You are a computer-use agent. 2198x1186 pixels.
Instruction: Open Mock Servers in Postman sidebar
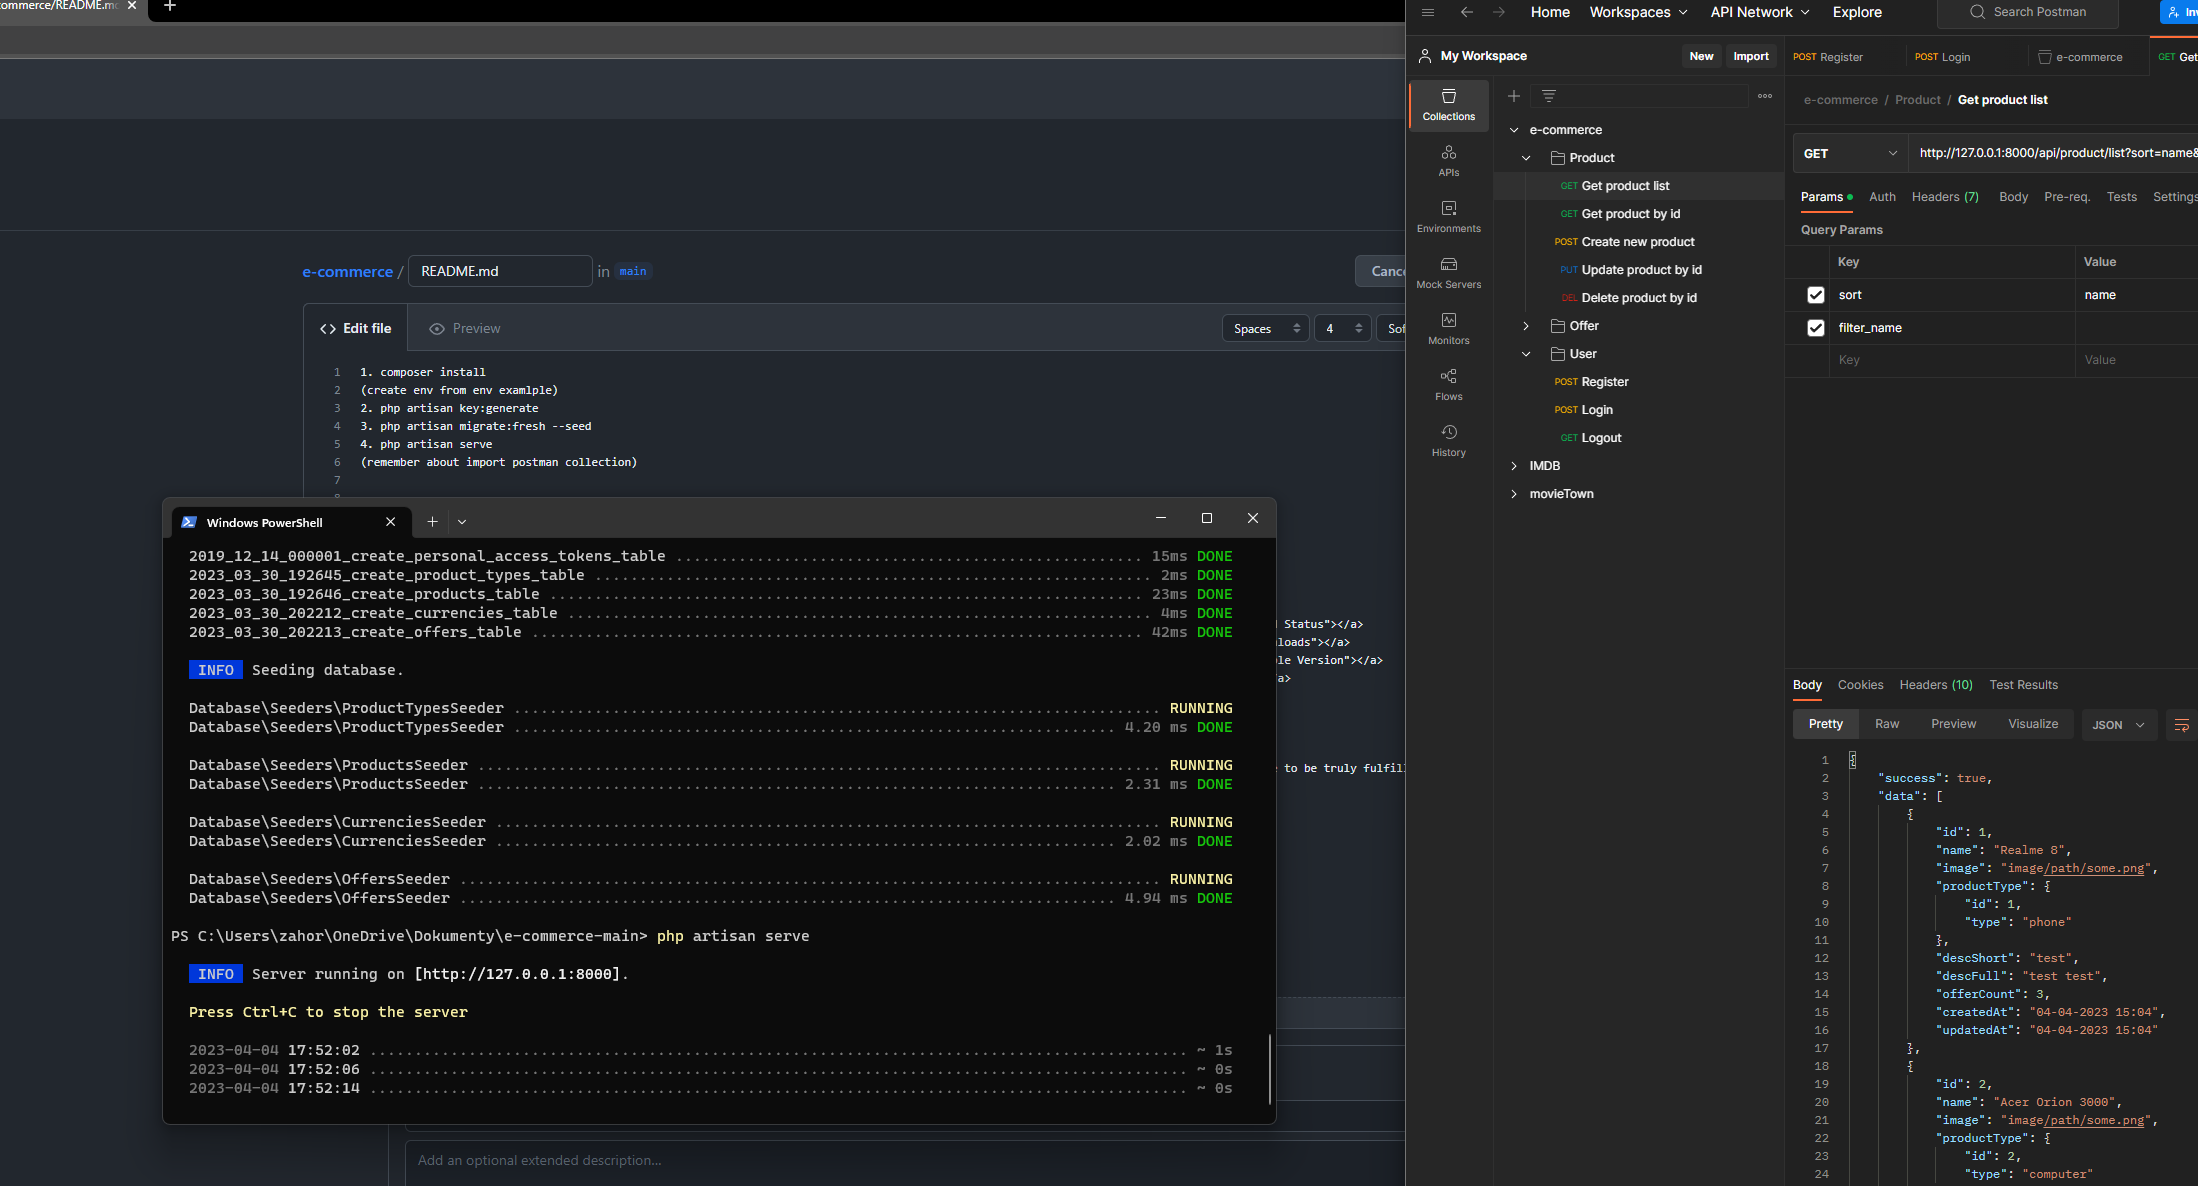(x=1448, y=272)
